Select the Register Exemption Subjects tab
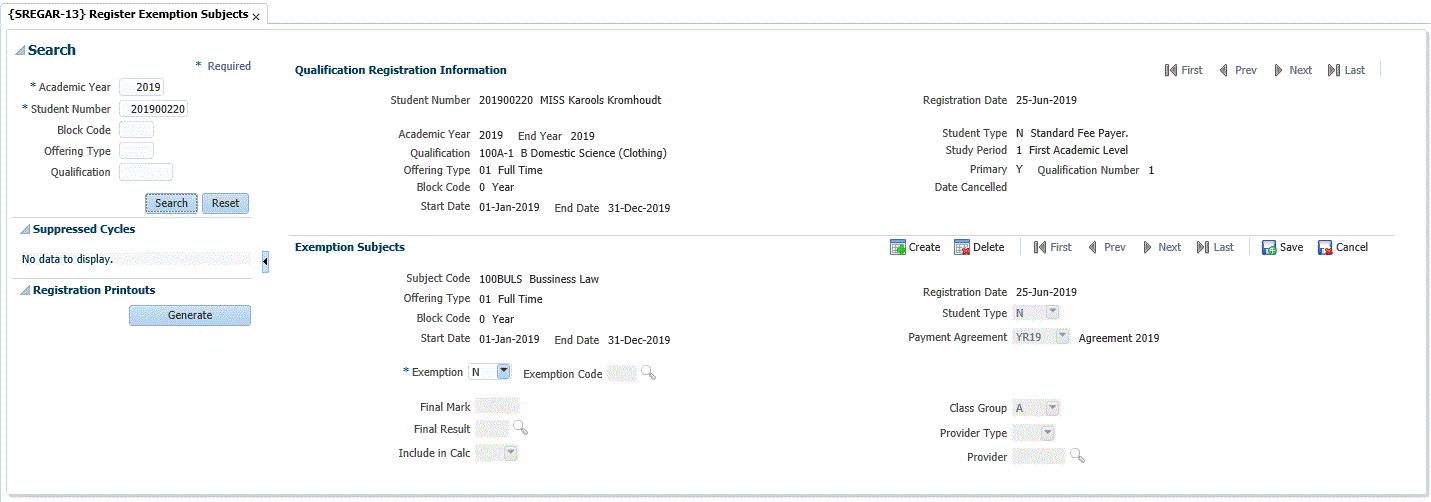Viewport: 1431px width, 502px height. tap(127, 15)
